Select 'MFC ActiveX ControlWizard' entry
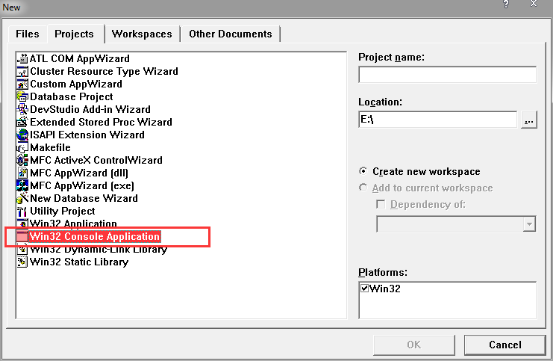 (x=96, y=160)
